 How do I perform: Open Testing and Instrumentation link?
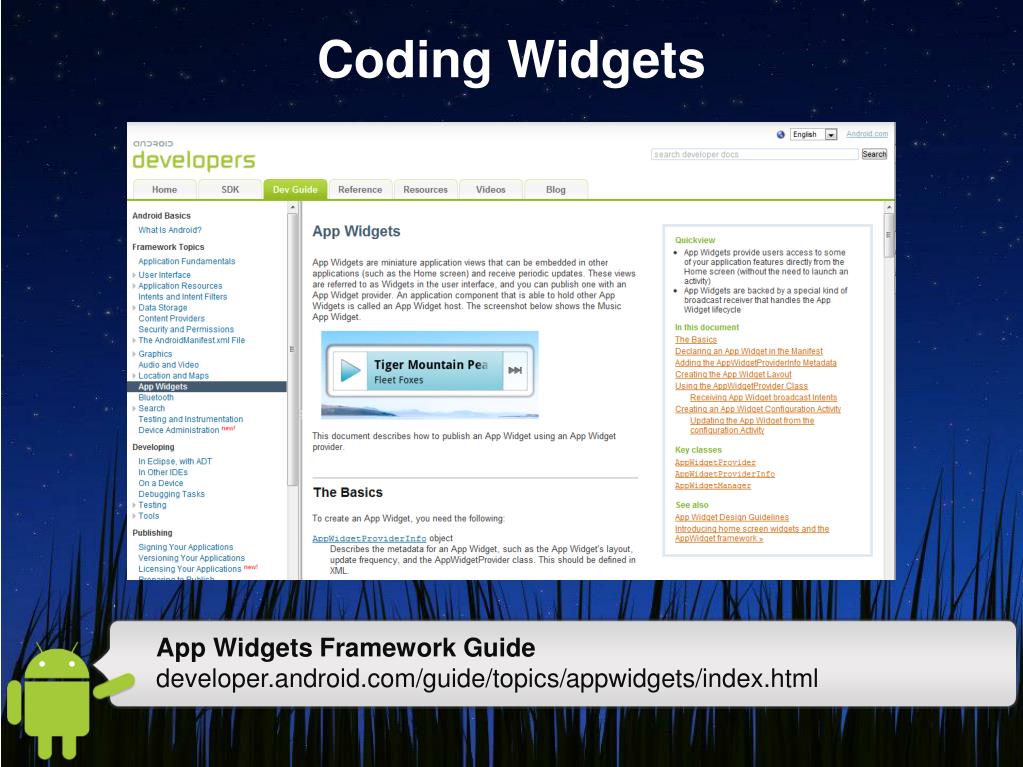click(x=191, y=419)
